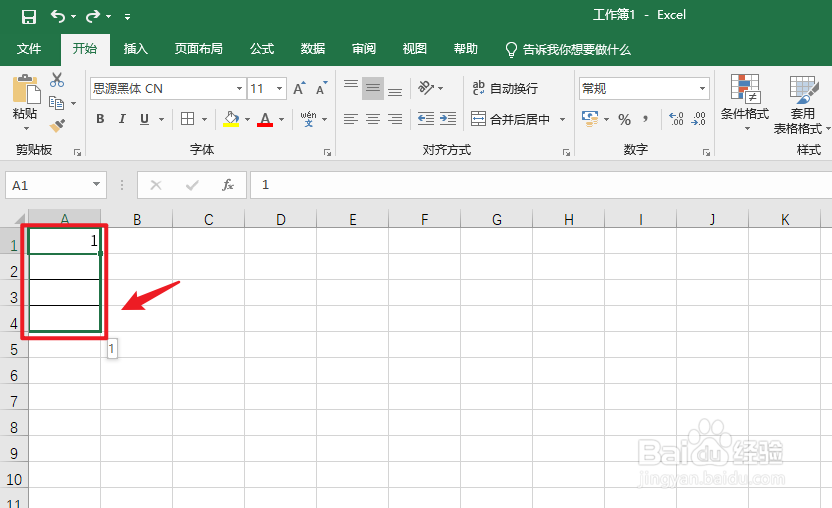
Task: Switch to the 插入 tab
Action: click(x=135, y=49)
